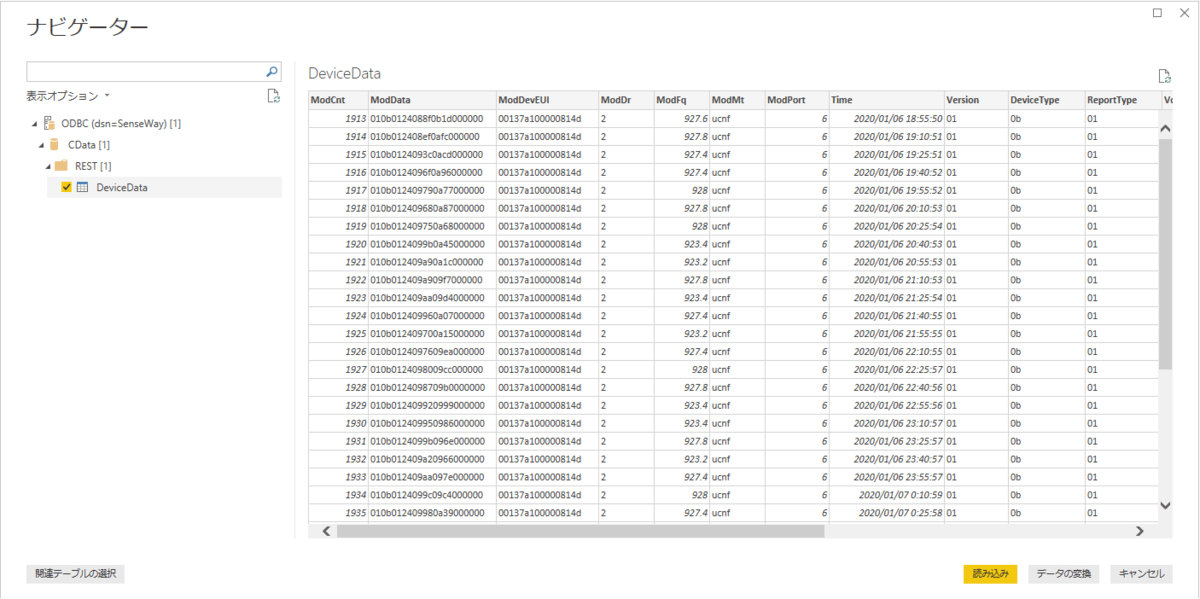
Task: Click the ReportType column header
Action: click(x=1123, y=100)
